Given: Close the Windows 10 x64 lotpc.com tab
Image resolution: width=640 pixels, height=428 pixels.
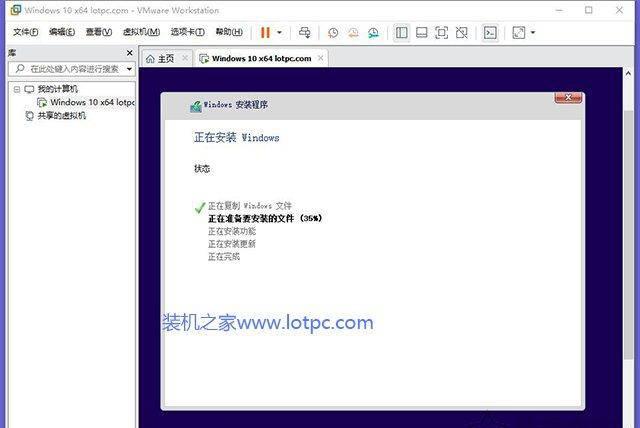Looking at the screenshot, I should coord(321,58).
